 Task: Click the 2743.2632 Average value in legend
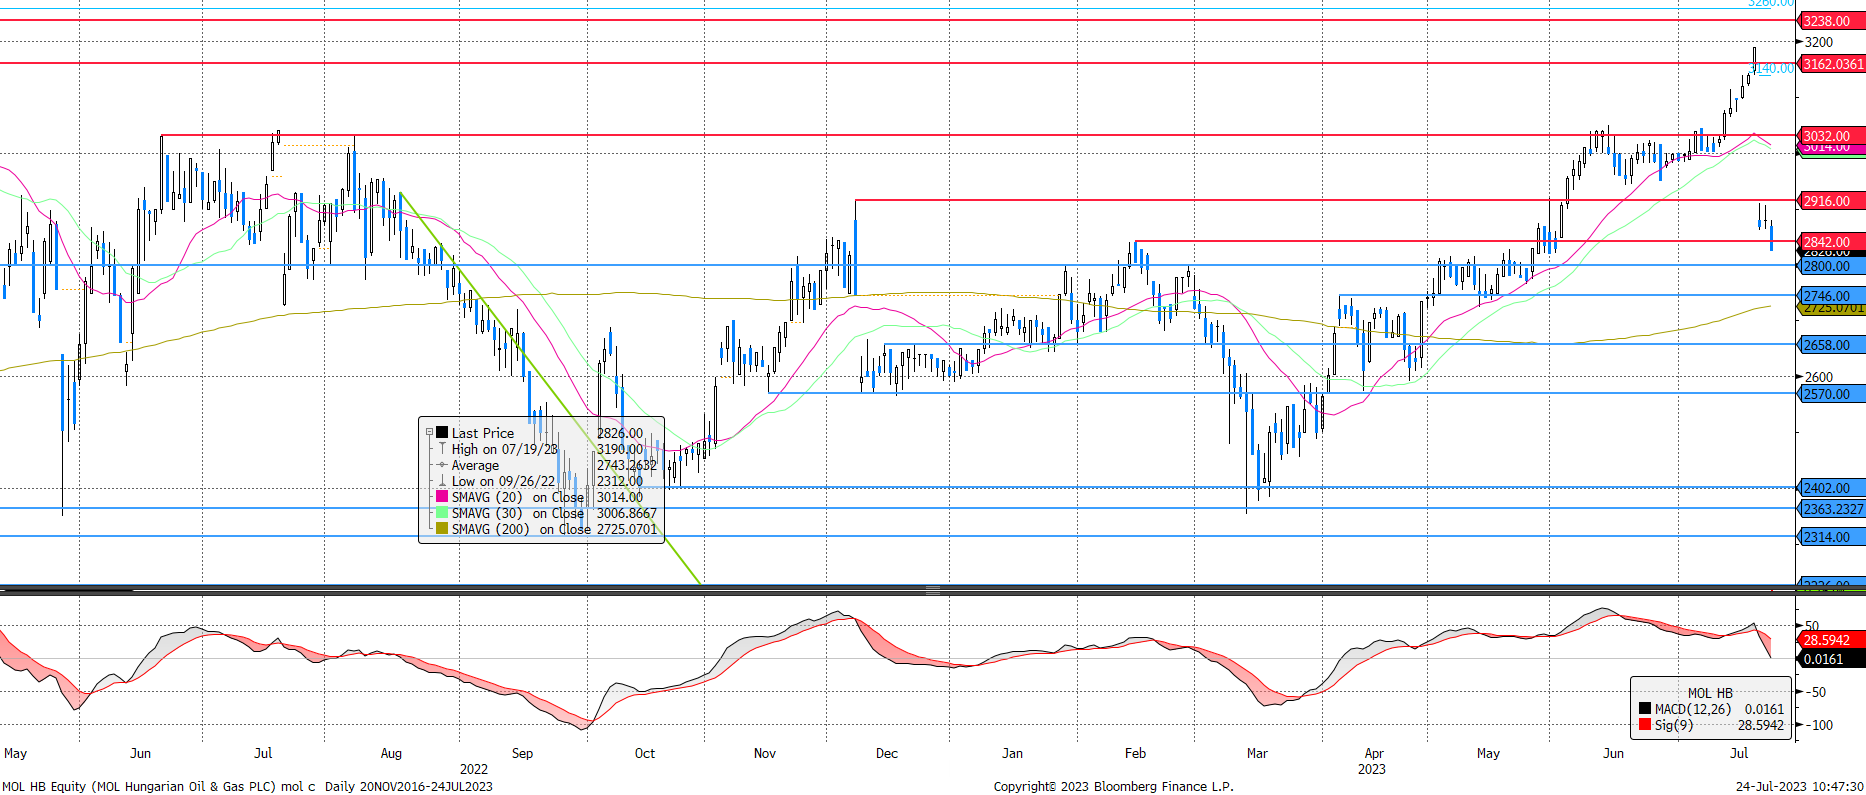(627, 465)
